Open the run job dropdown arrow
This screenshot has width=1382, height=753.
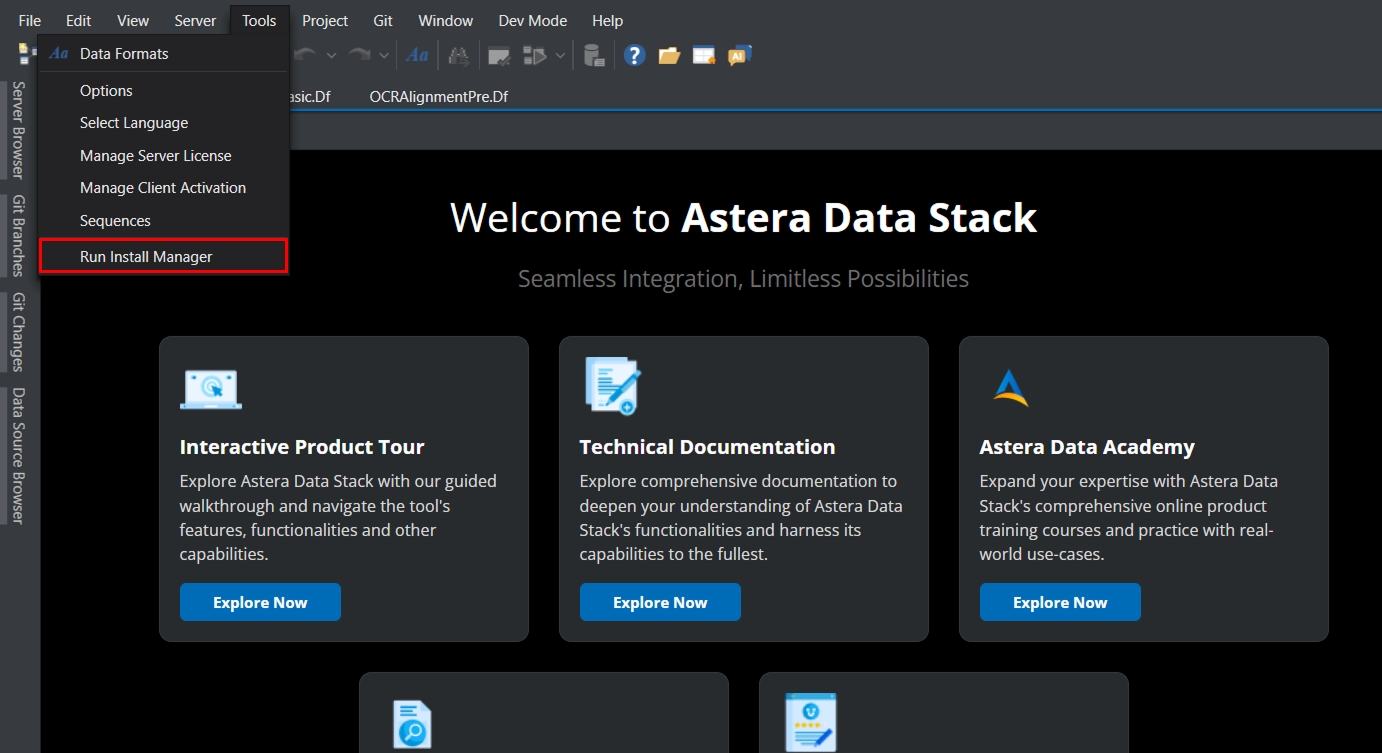tap(560, 56)
